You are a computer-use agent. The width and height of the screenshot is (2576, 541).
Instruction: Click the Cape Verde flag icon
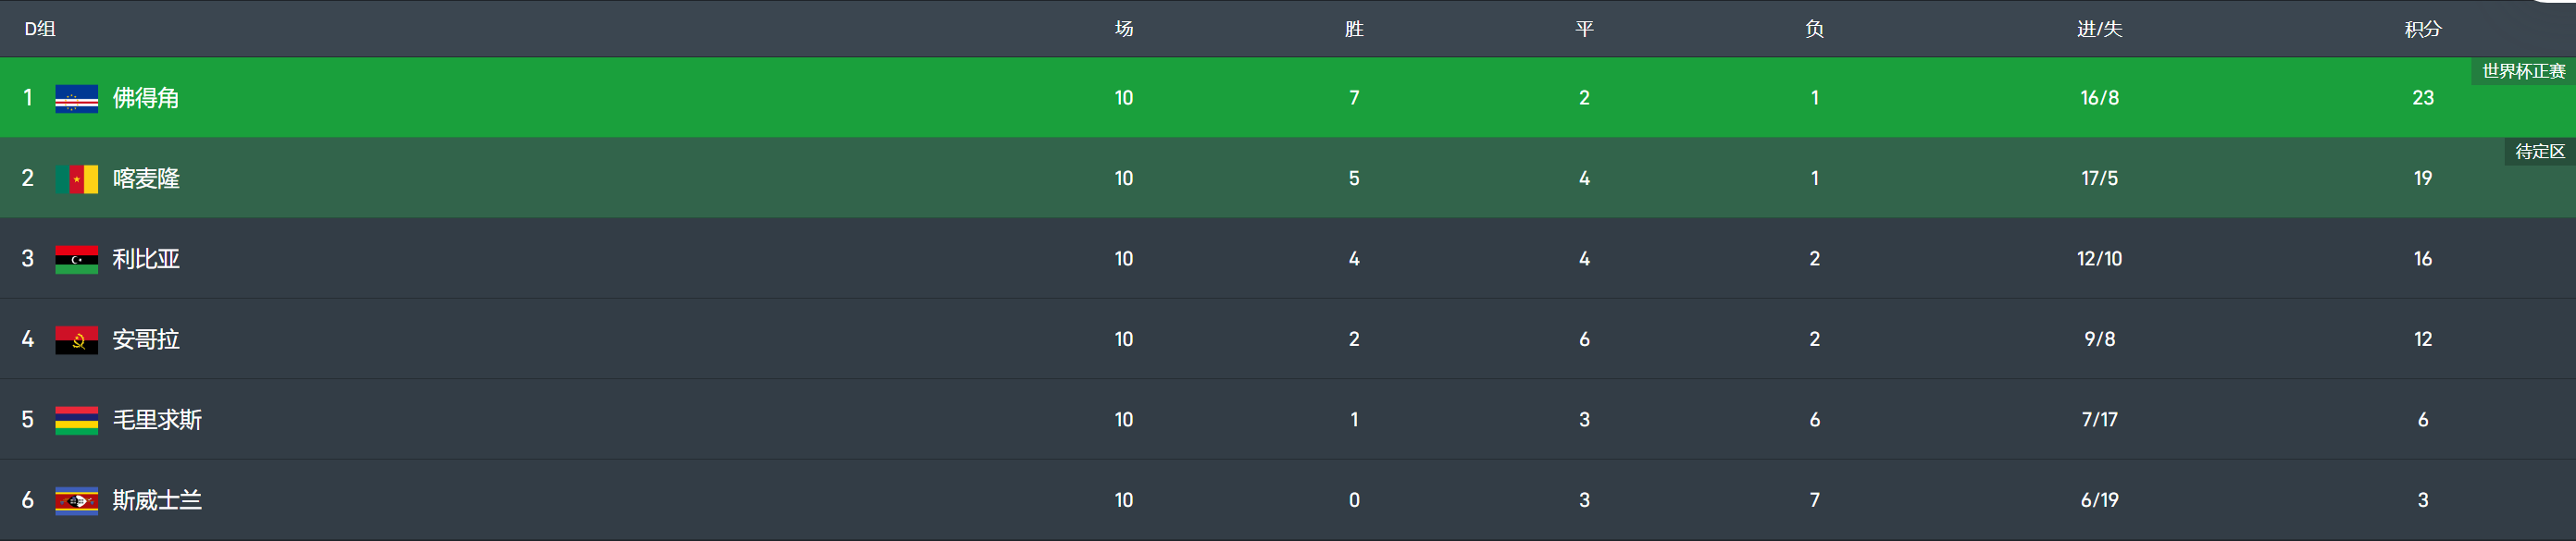click(x=77, y=99)
